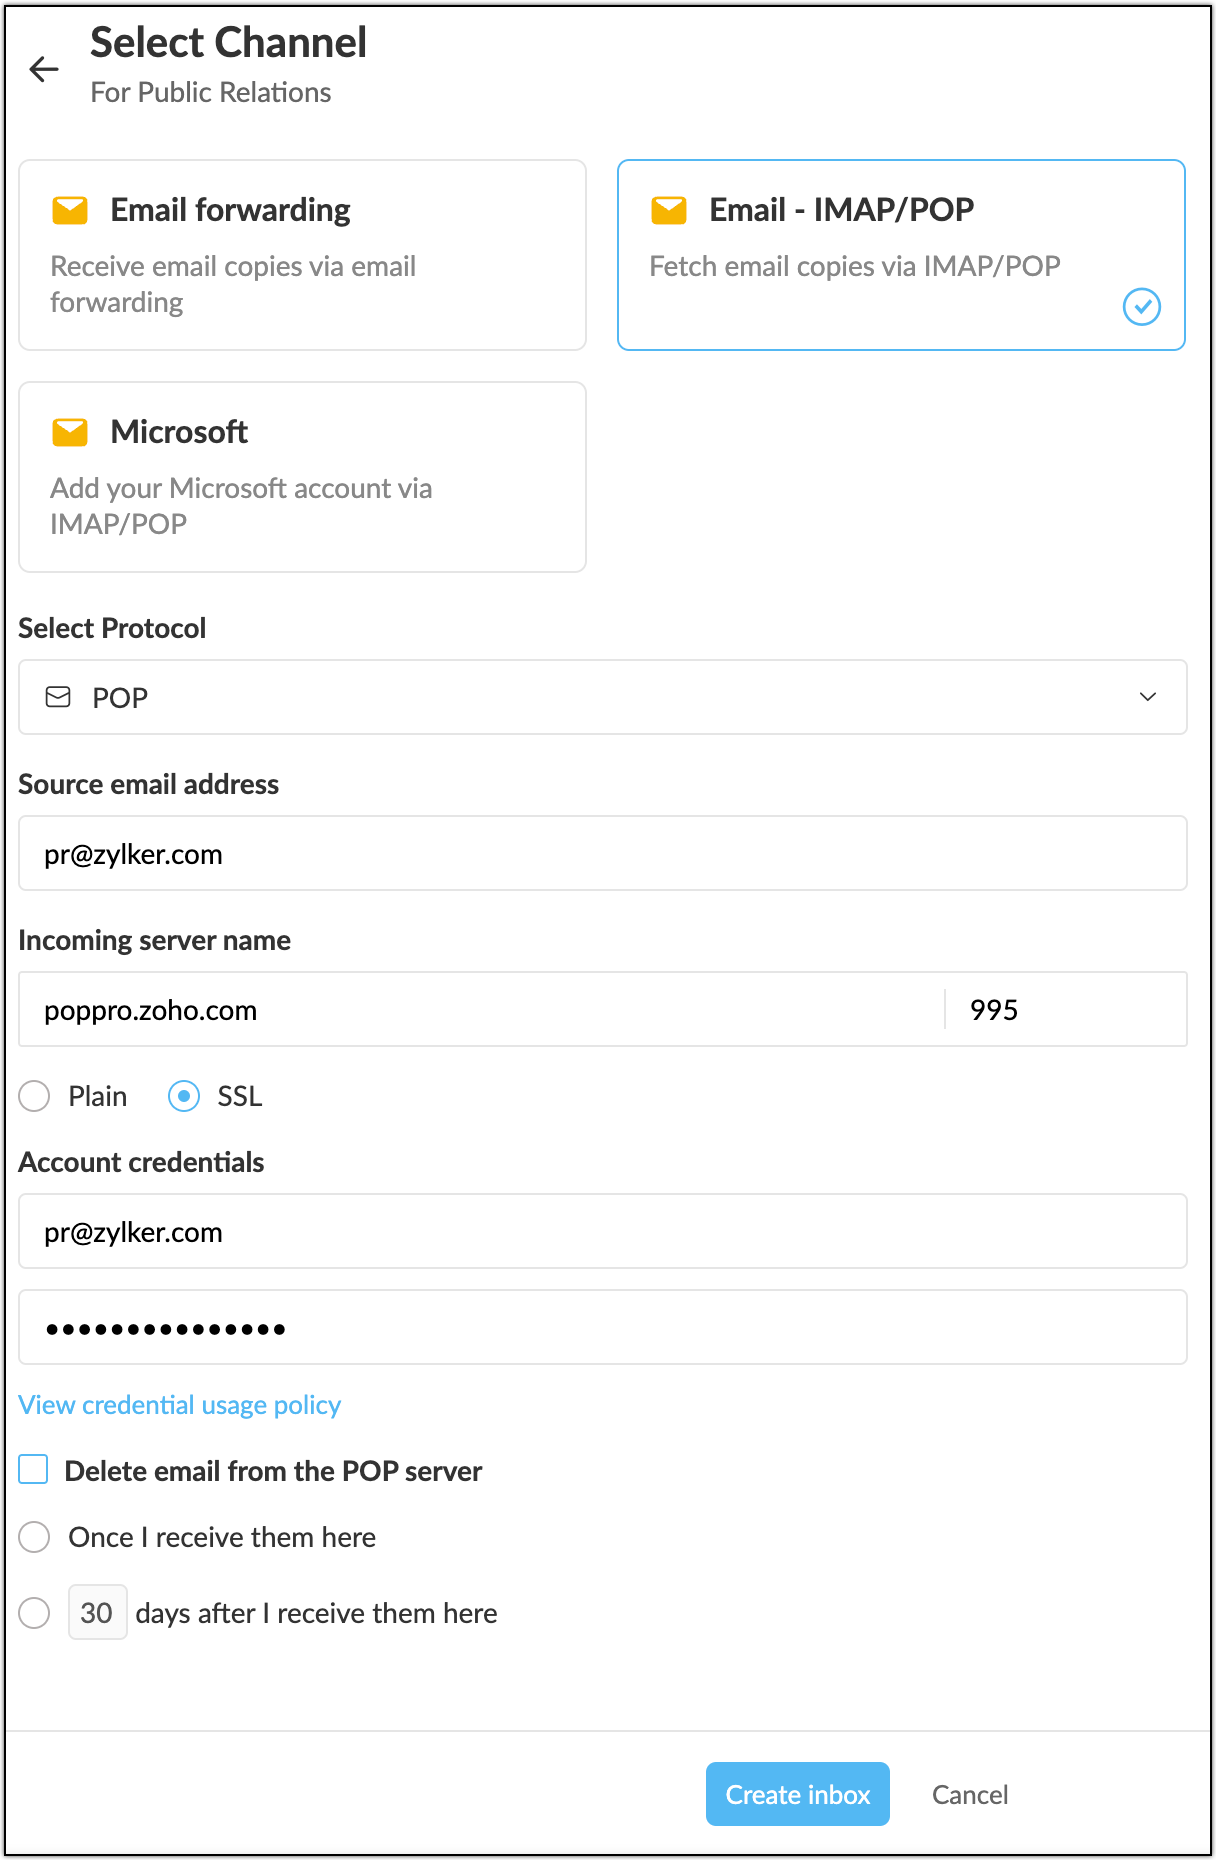The image size is (1216, 1860).
Task: Click the mail icon in protocol field
Action: (59, 697)
